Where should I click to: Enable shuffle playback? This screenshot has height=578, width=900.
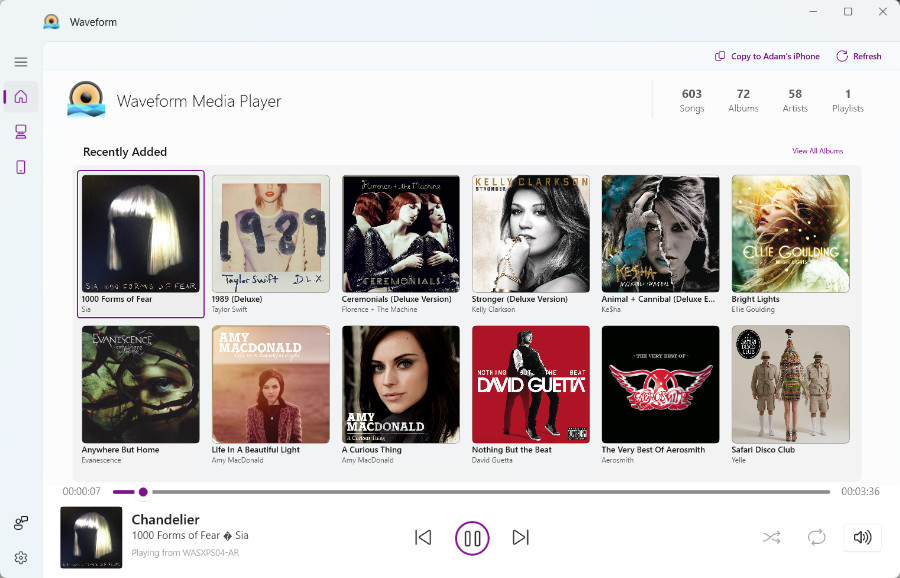(772, 537)
